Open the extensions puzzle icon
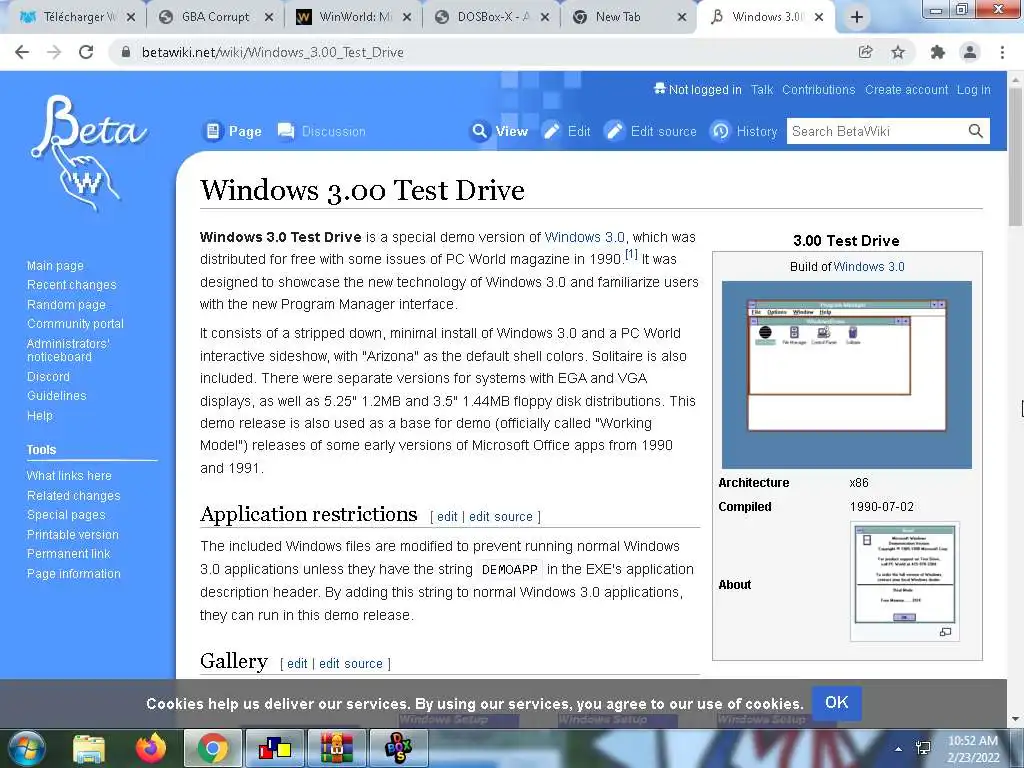The image size is (1024, 768). tap(938, 52)
